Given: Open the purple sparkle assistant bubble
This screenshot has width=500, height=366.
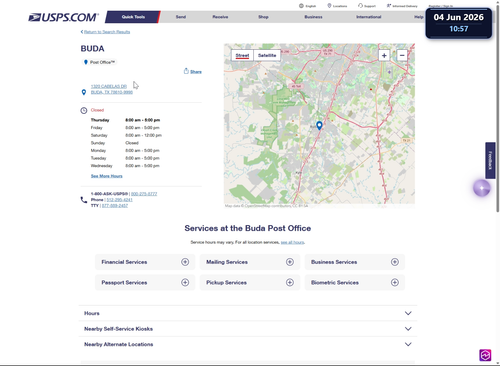Looking at the screenshot, I should tap(482, 188).
